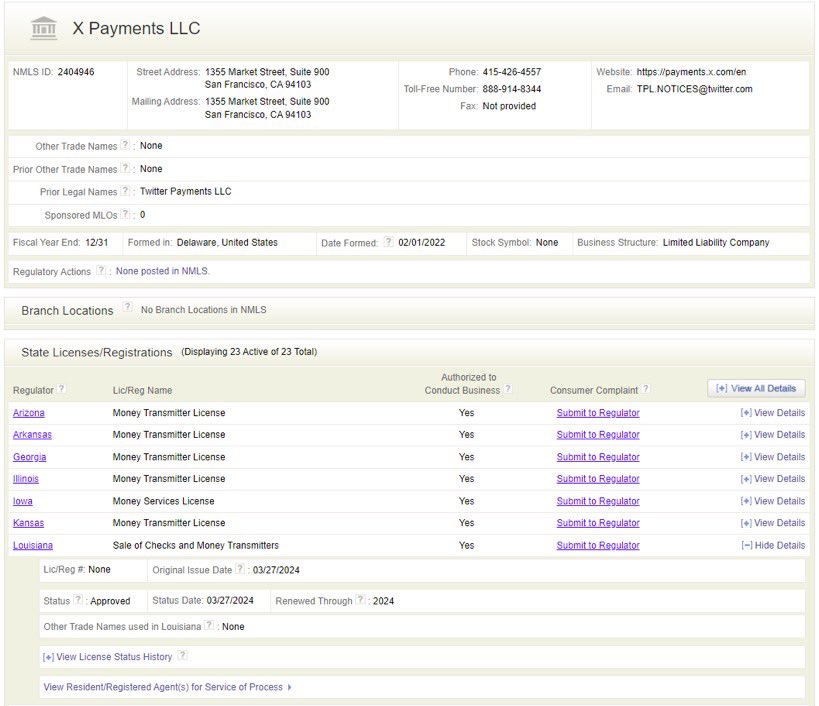The image size is (819, 706).
Task: Click the help icon beside Consumer Complaint header
Action: click(646, 389)
